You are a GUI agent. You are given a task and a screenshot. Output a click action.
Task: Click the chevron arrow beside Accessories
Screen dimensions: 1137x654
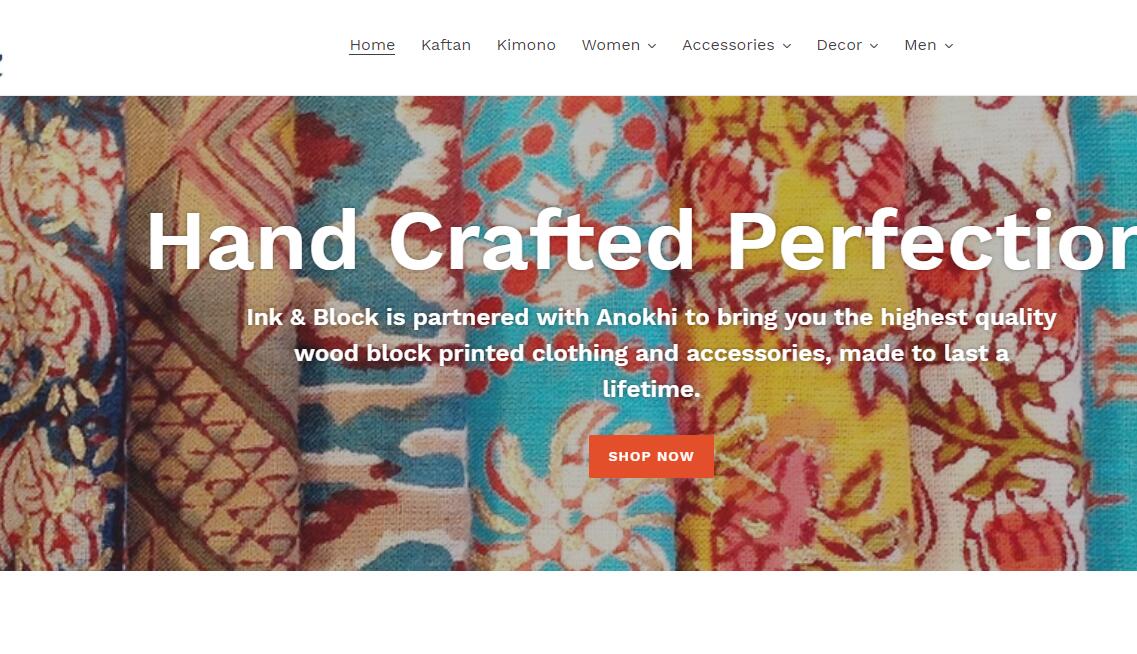click(787, 46)
